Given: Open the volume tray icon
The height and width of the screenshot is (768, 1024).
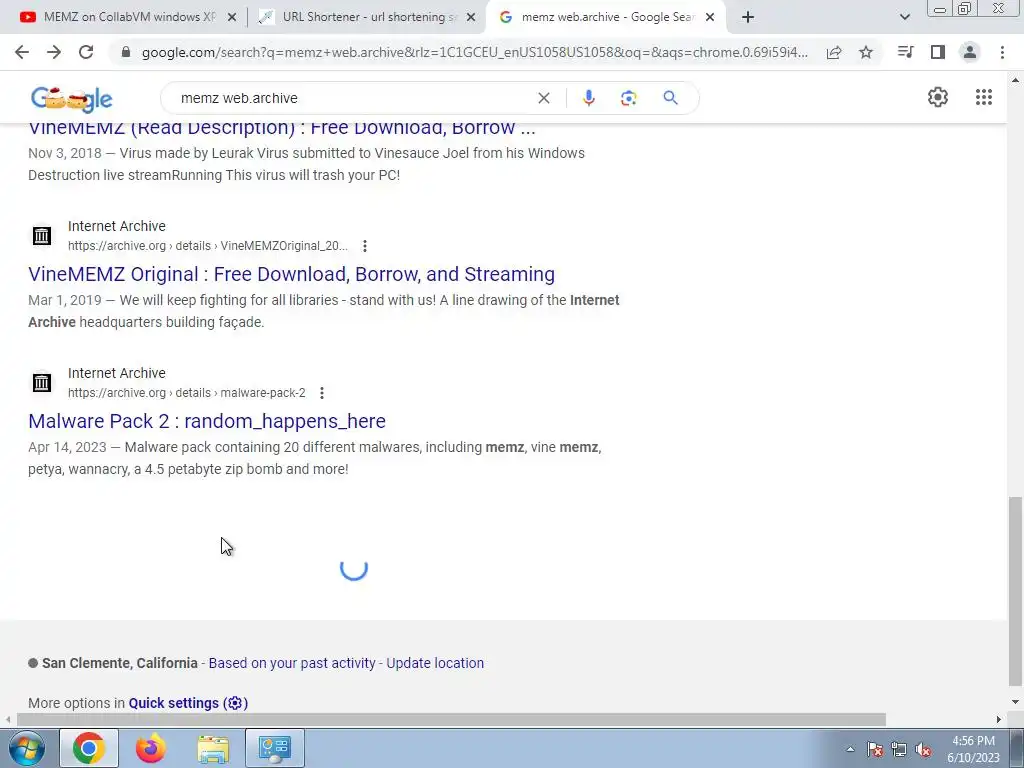Looking at the screenshot, I should tap(923, 750).
